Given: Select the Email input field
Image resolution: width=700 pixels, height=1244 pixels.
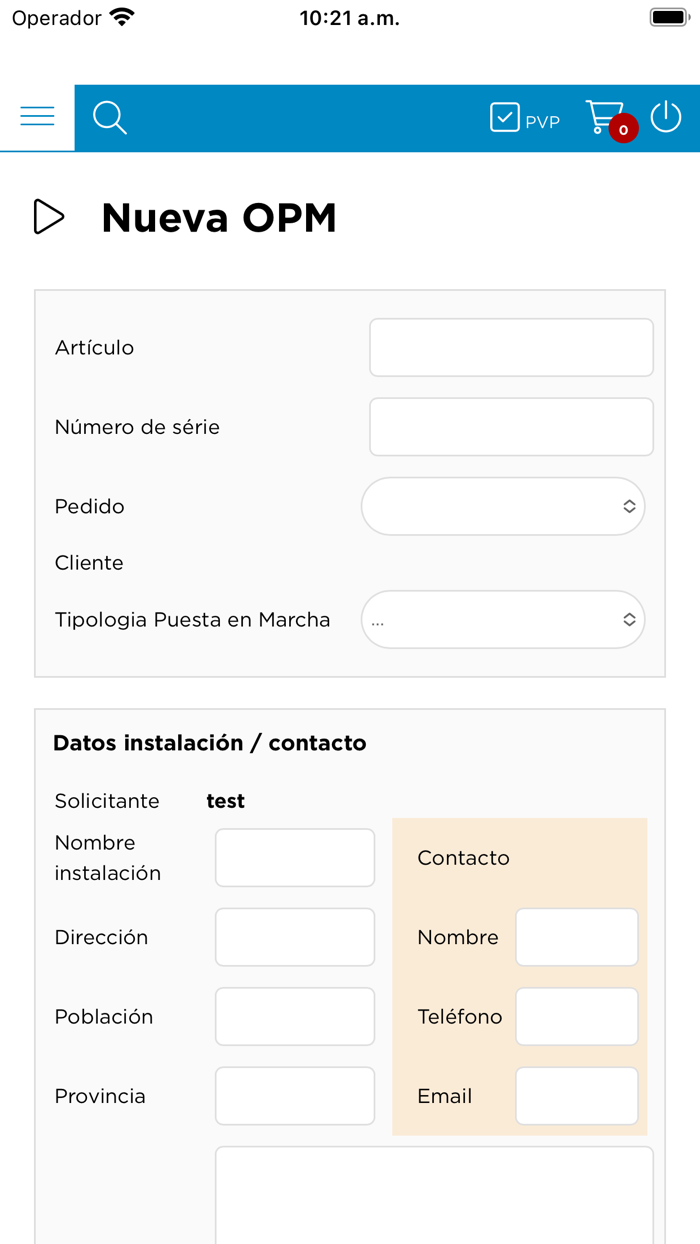Looking at the screenshot, I should click(x=577, y=1096).
